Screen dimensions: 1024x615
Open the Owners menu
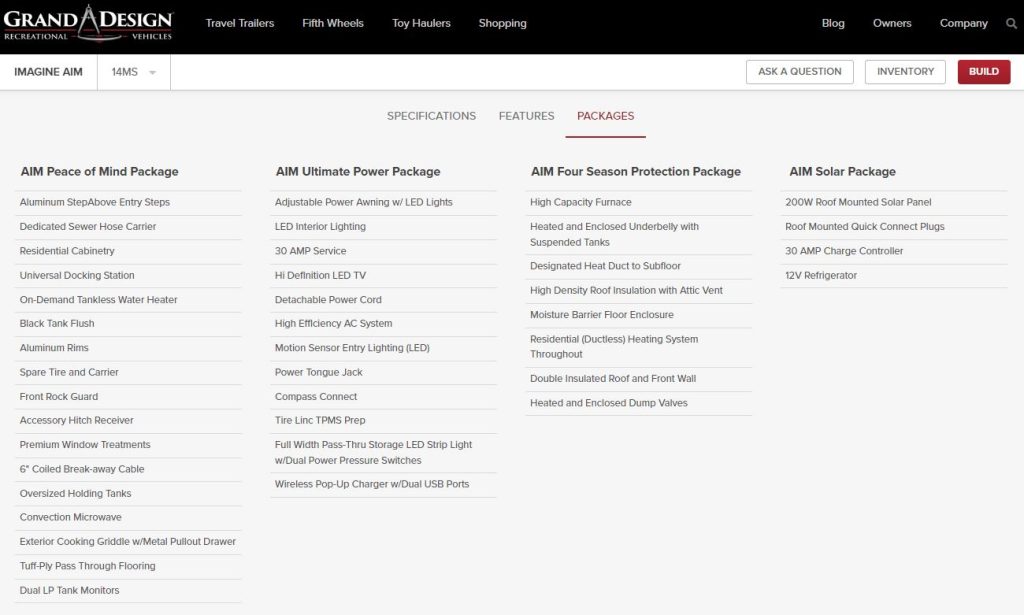[892, 23]
